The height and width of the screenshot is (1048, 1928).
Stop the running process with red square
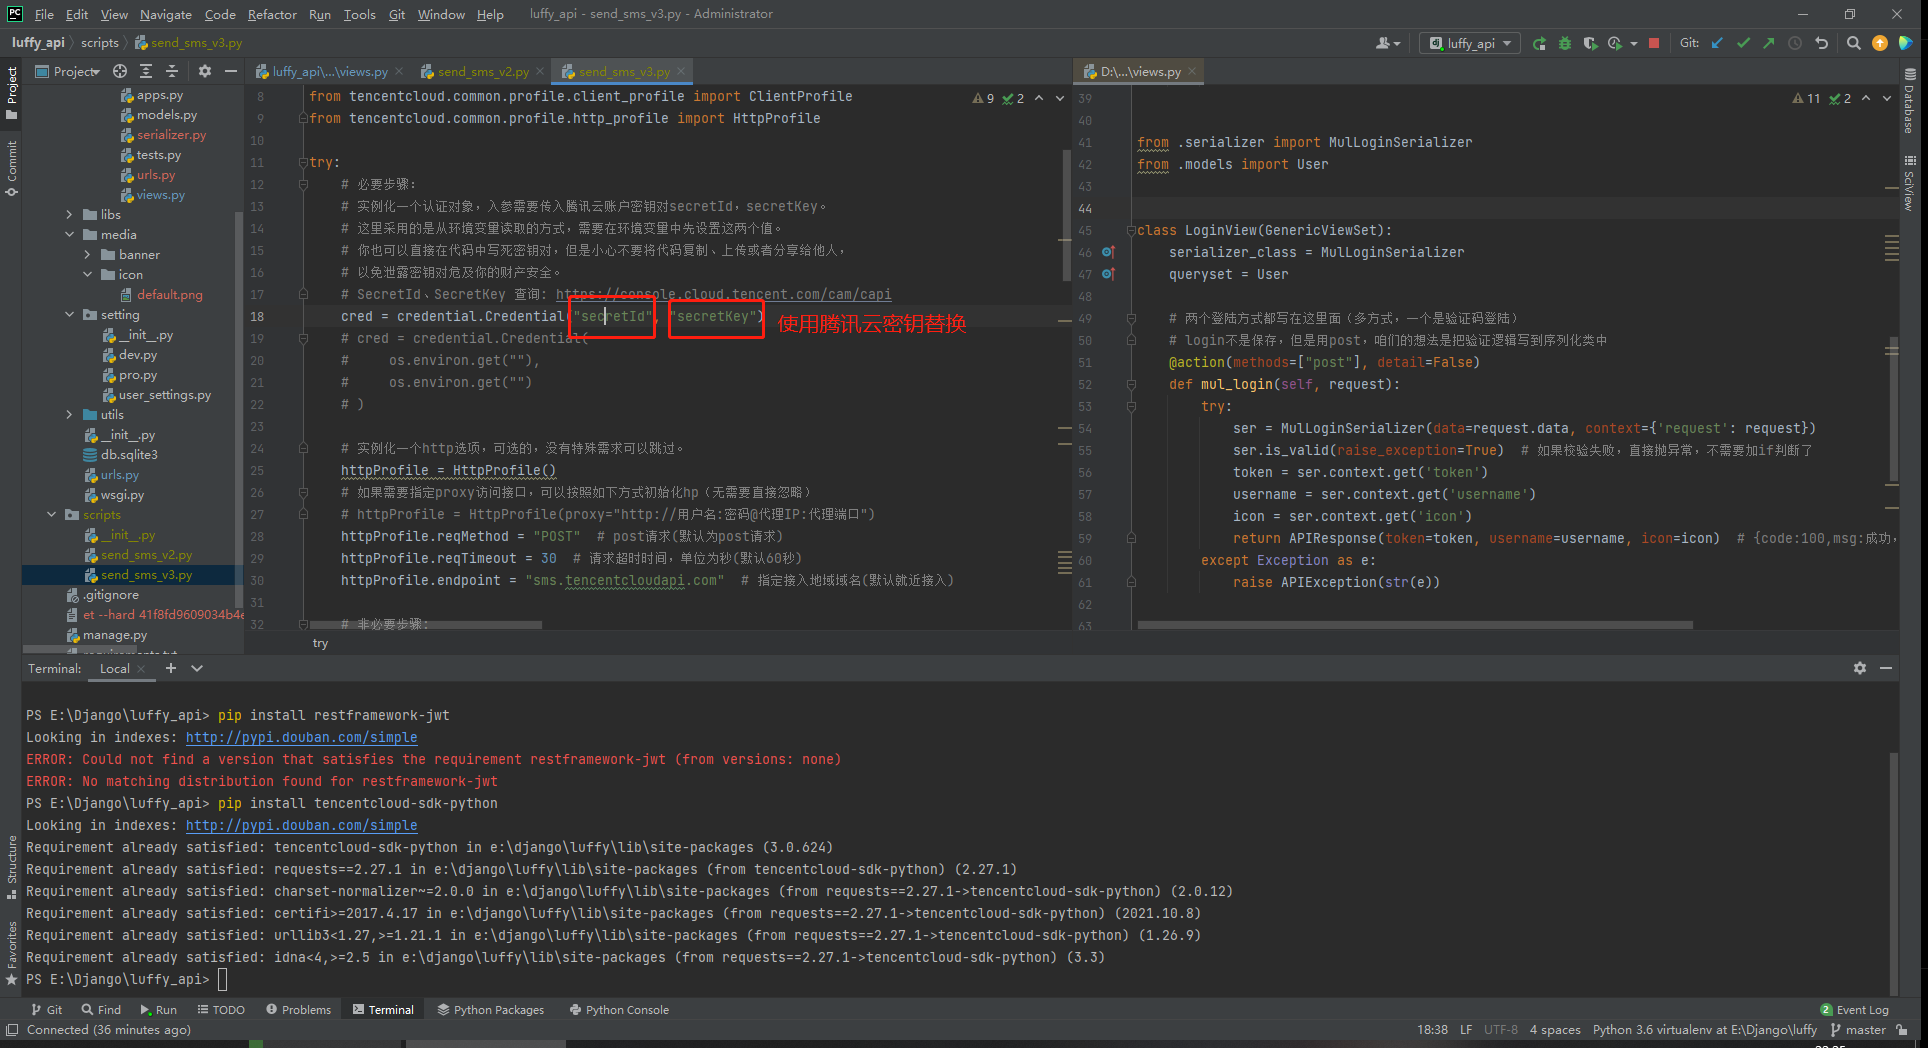point(1654,43)
